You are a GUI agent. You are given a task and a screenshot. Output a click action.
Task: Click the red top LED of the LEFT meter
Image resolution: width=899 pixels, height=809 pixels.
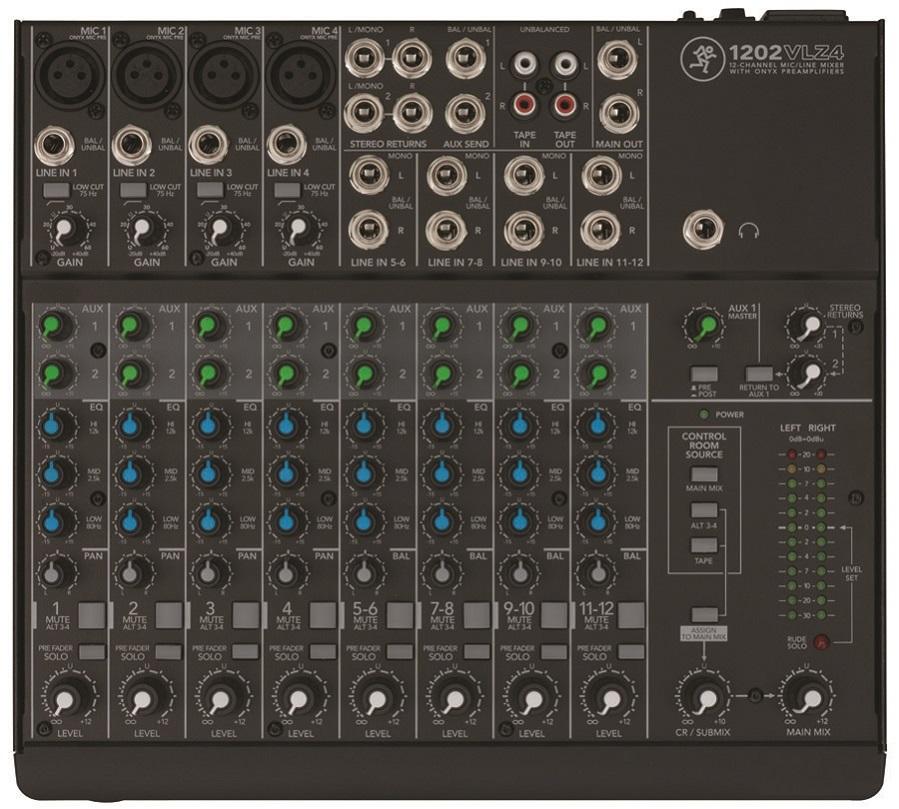[792, 454]
